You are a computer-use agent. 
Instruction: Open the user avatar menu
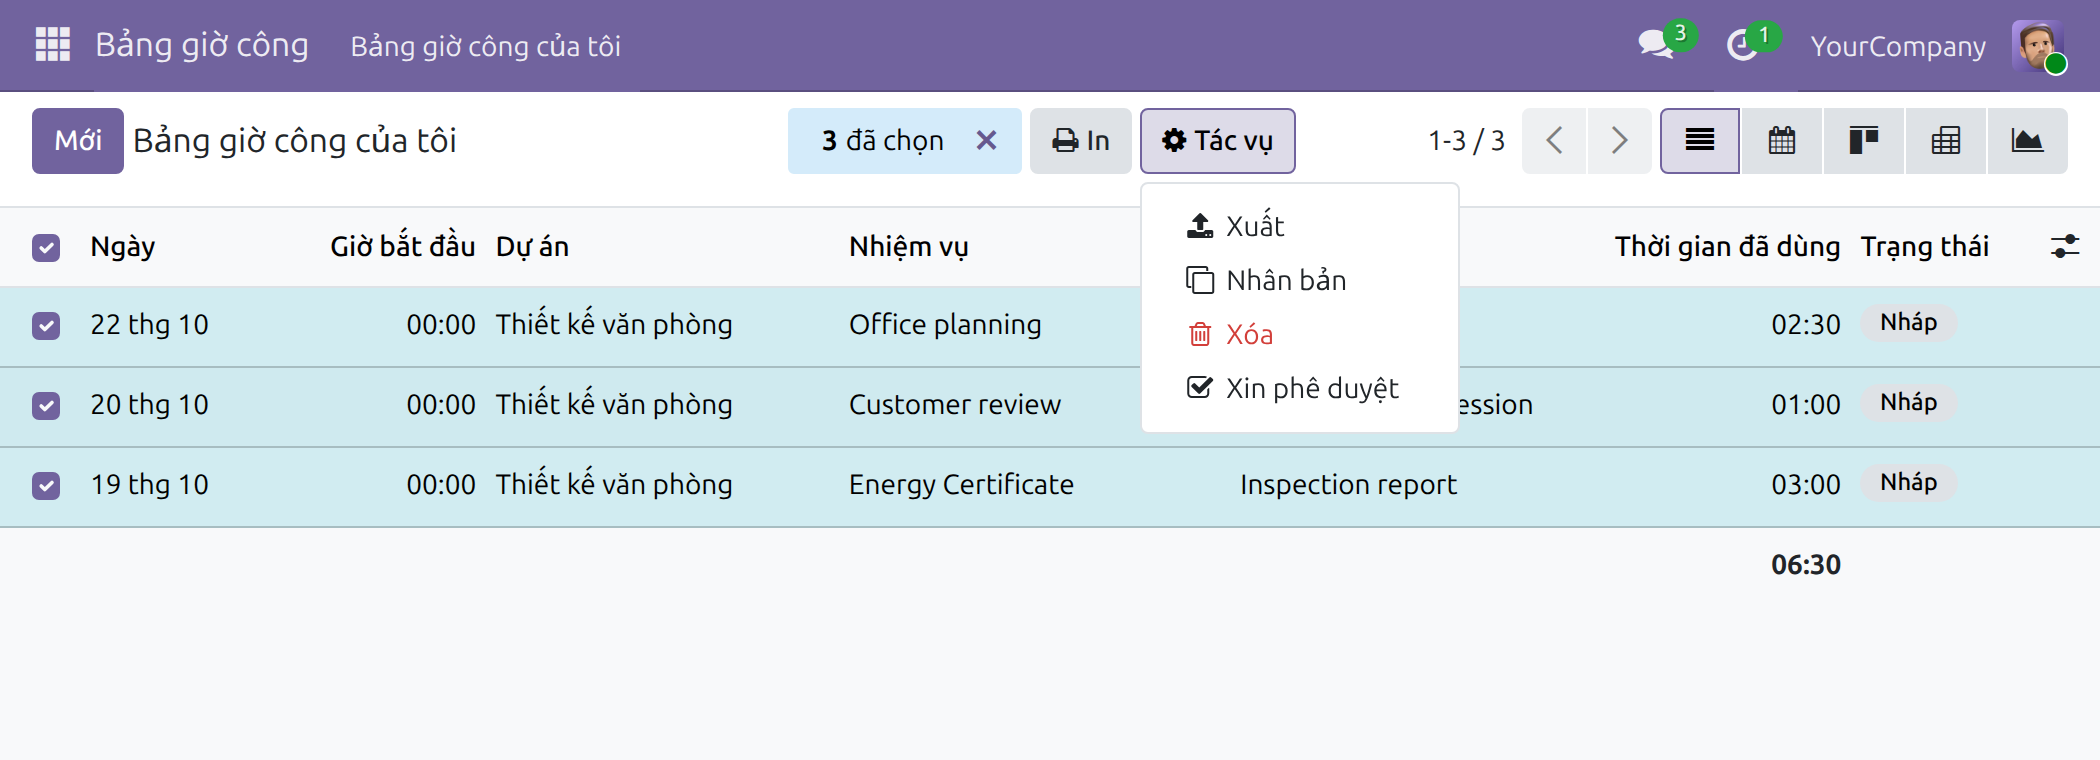[2038, 46]
